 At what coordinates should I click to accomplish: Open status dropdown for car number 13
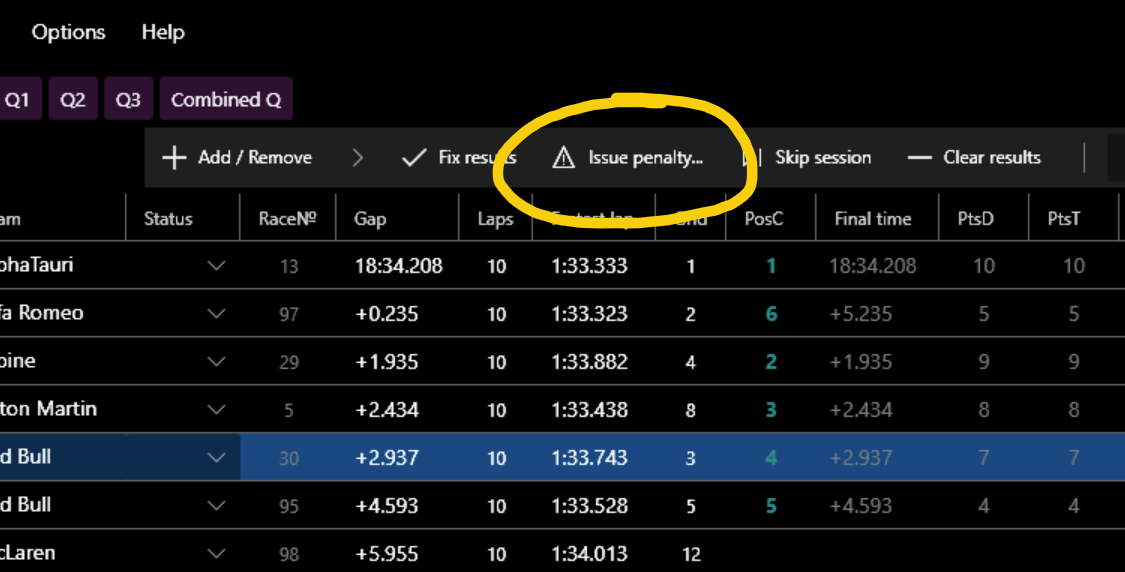216,266
